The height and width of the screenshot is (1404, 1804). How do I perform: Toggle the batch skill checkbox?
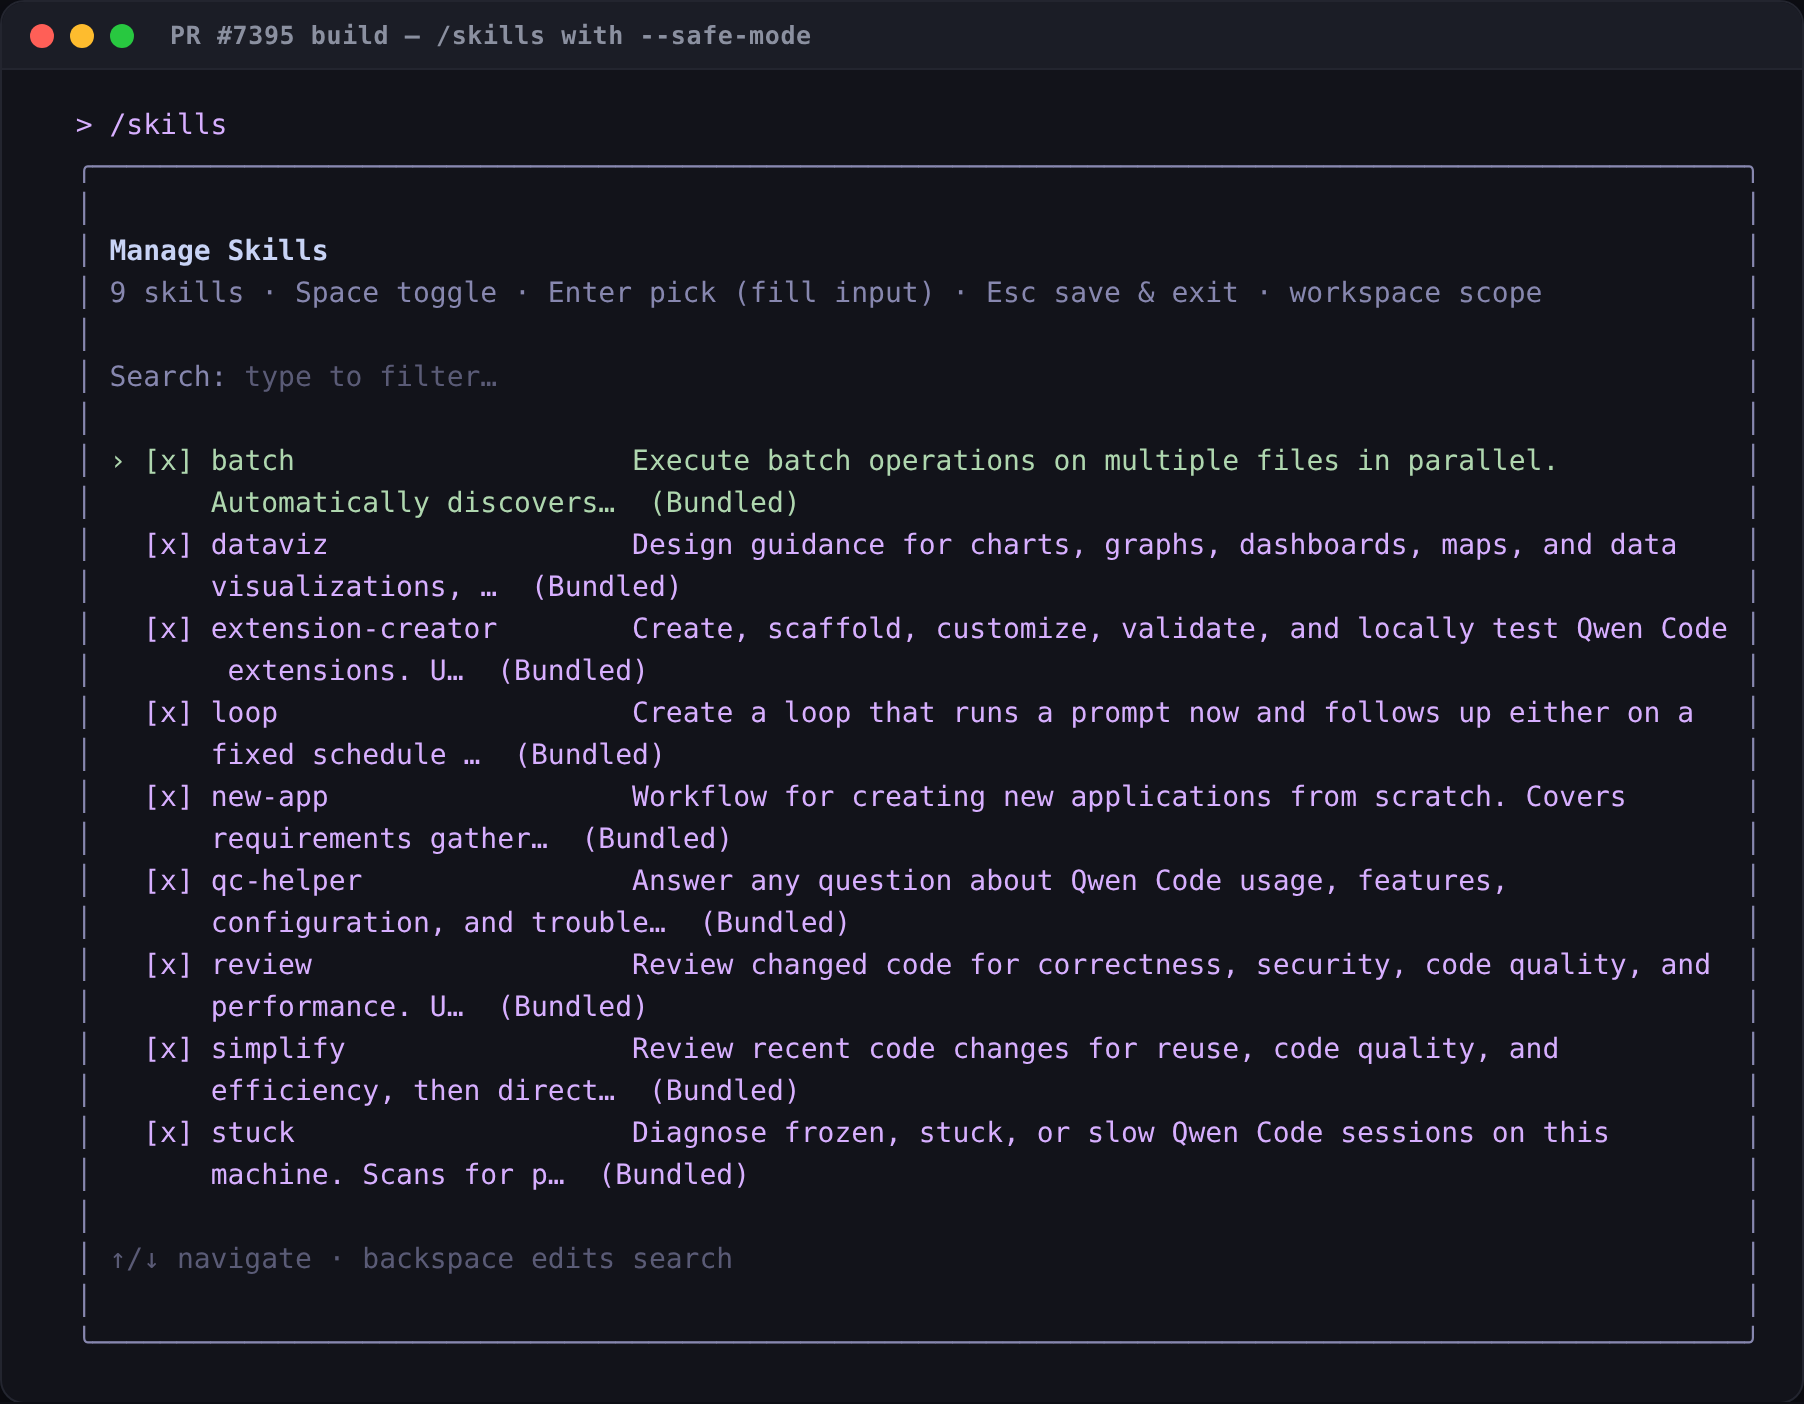click(x=168, y=461)
